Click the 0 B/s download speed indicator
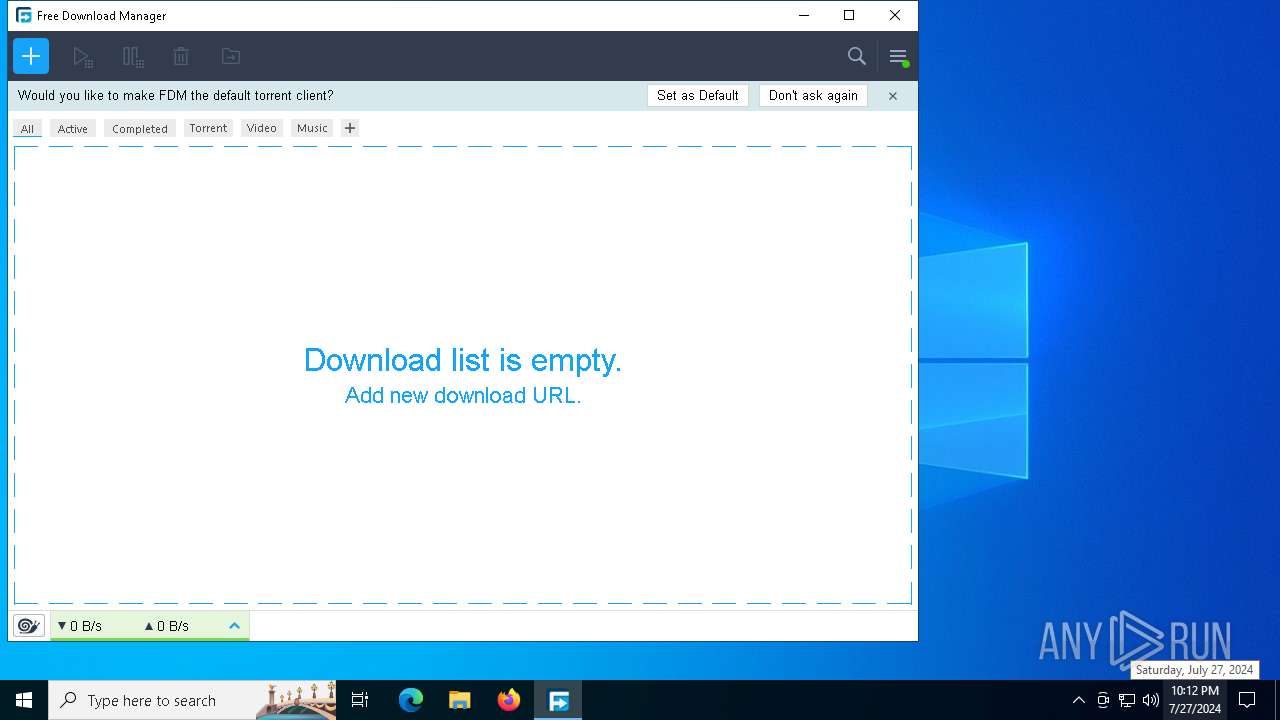The image size is (1280, 720). coord(79,626)
